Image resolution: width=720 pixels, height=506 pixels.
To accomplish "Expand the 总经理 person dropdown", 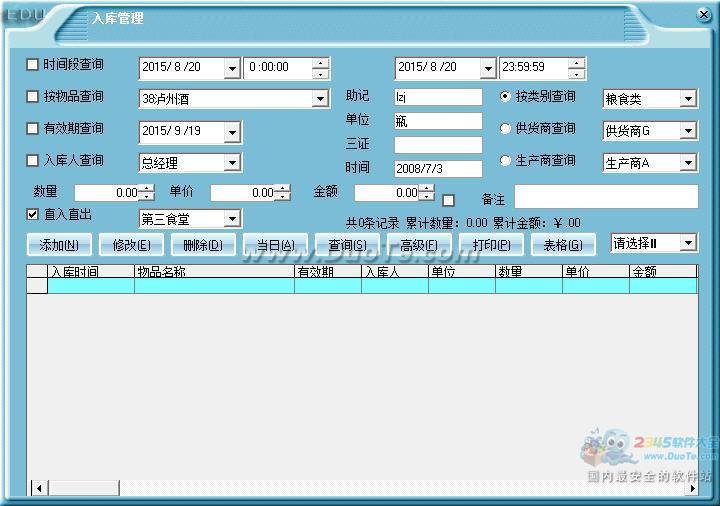I will [232, 163].
